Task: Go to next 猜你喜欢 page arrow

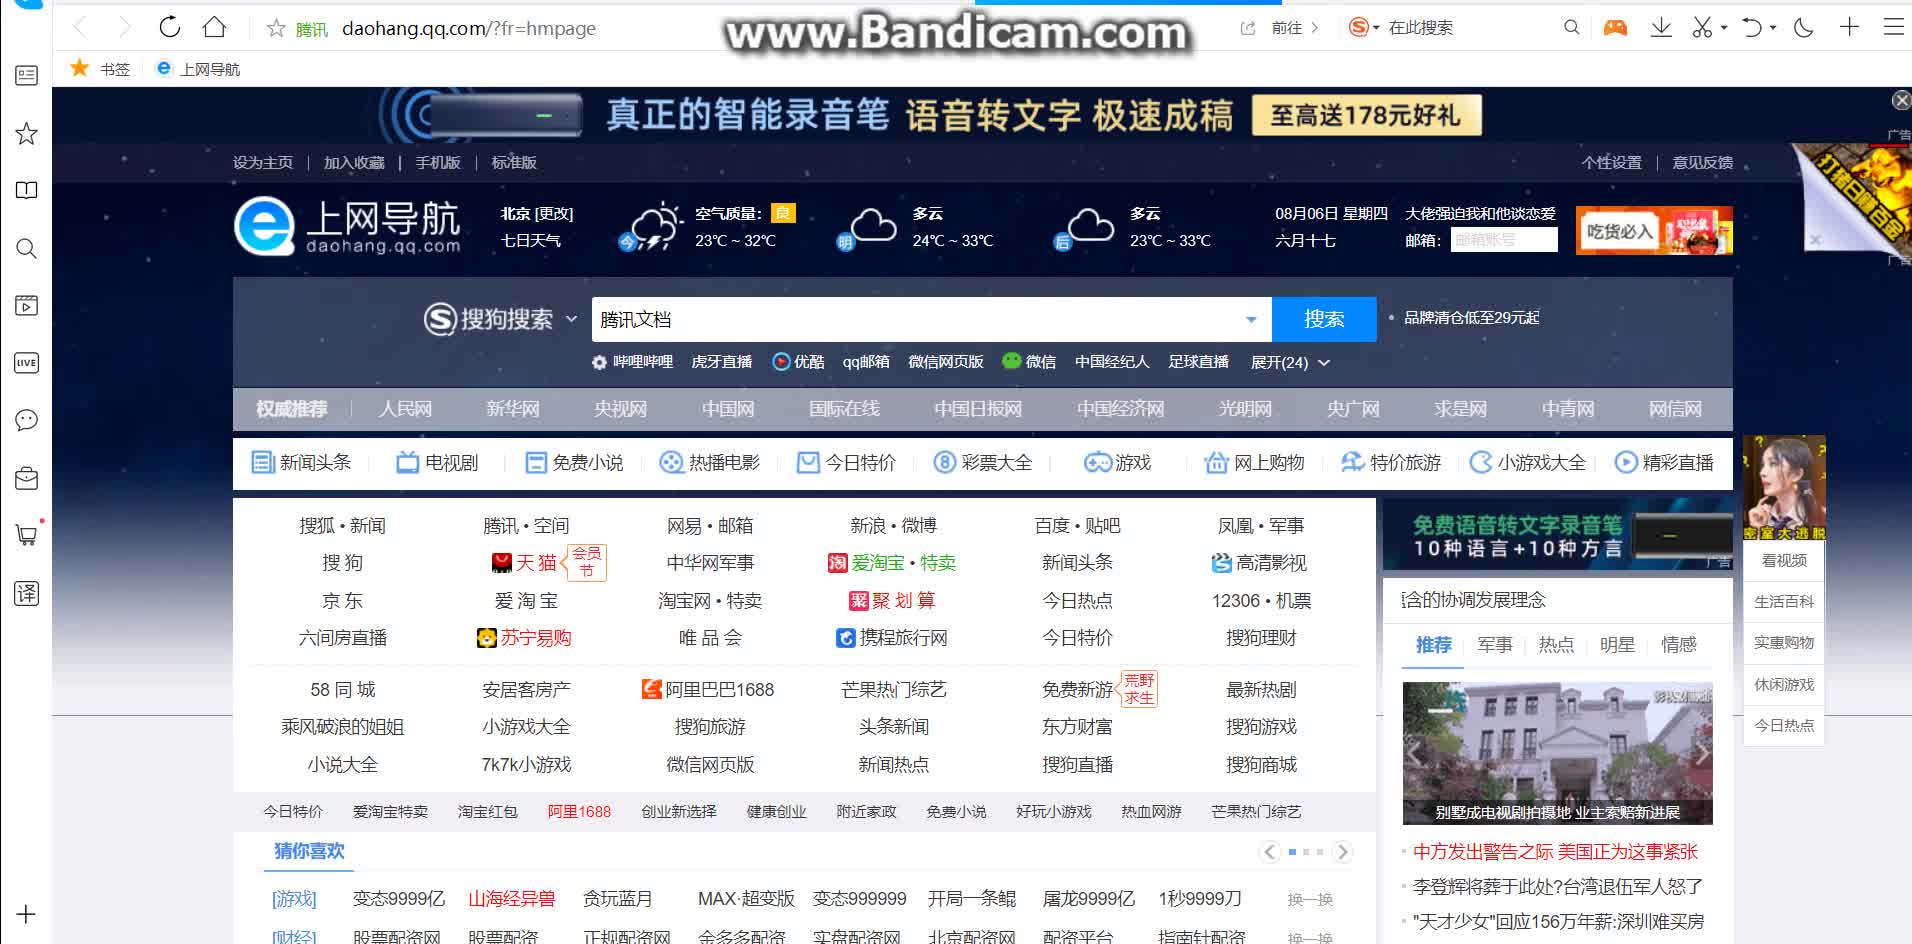Action: 1343,852
